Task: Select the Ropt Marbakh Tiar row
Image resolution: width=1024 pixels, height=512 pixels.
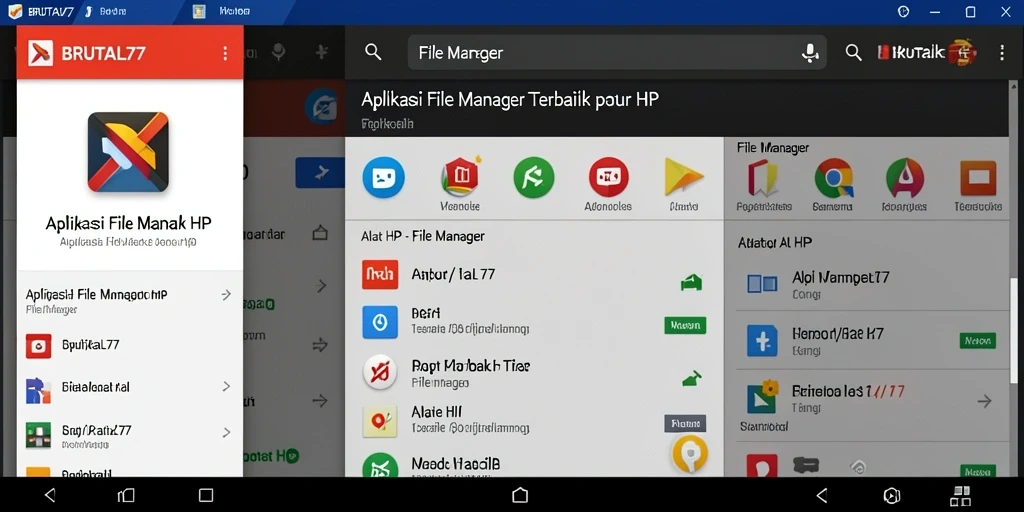Action: point(534,372)
